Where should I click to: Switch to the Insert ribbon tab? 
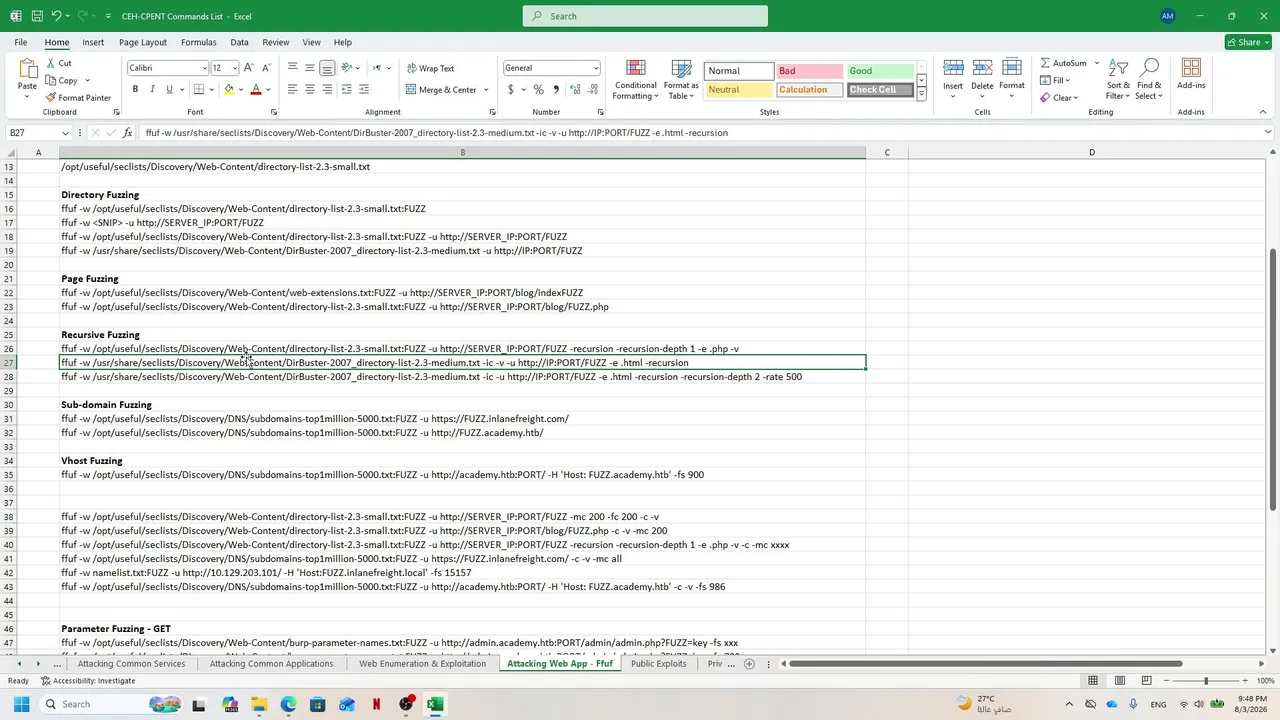[x=93, y=42]
